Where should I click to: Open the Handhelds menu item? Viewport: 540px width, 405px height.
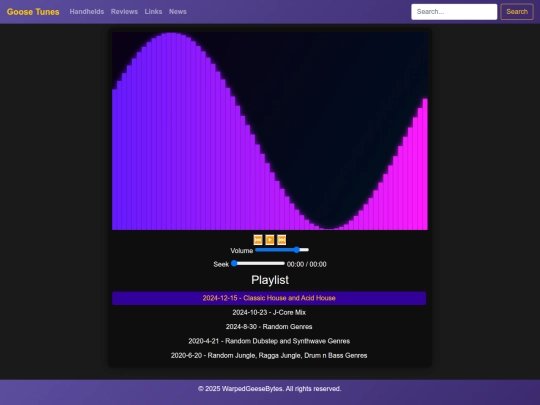click(87, 12)
